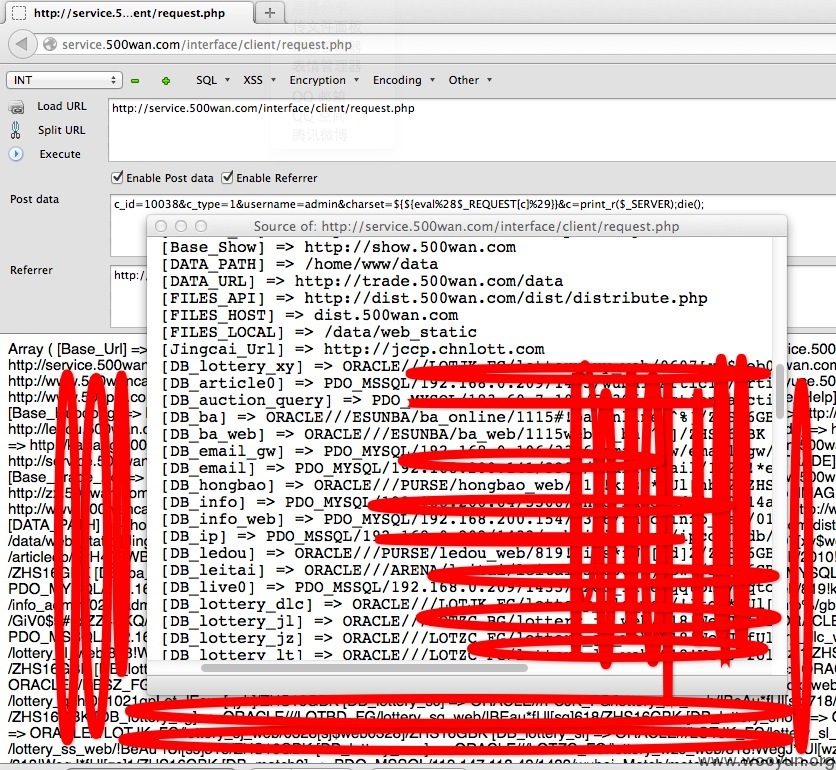Viewport: 836px width, 770px height.
Task: Click the [FILES_LOCAL] line in source
Action: (319, 333)
